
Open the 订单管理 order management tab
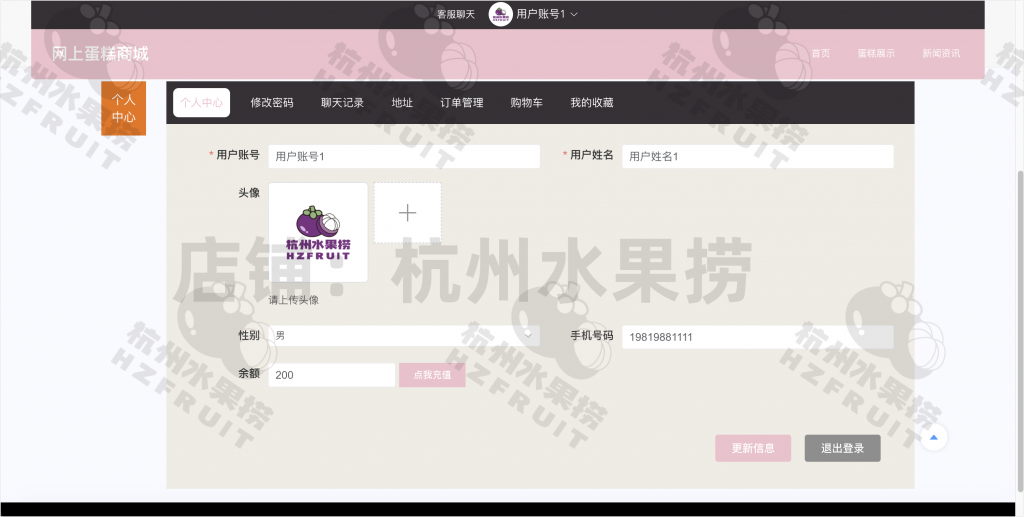point(462,102)
